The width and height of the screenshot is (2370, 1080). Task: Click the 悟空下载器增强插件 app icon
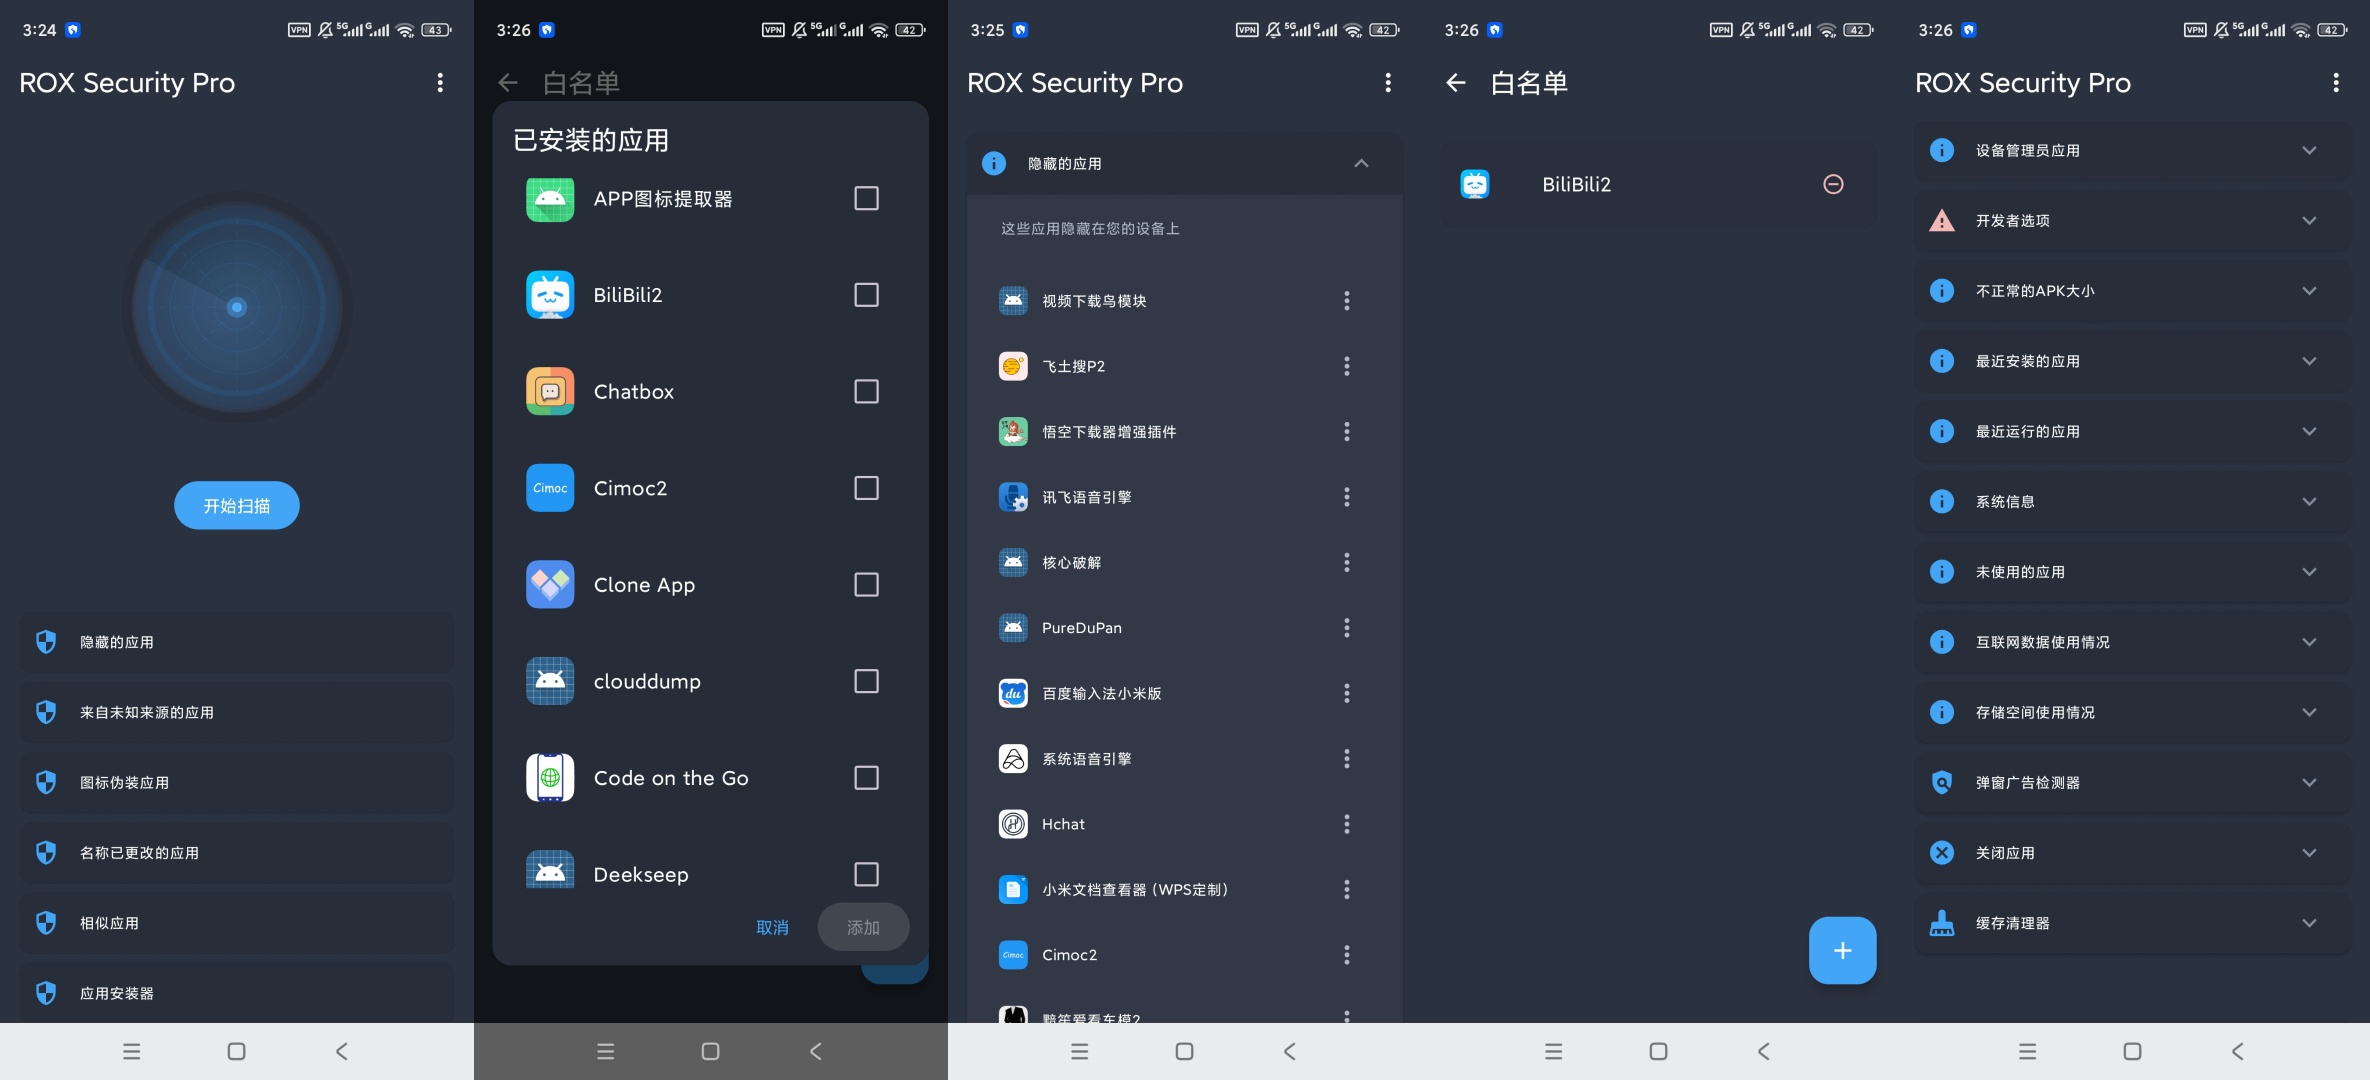(1013, 432)
